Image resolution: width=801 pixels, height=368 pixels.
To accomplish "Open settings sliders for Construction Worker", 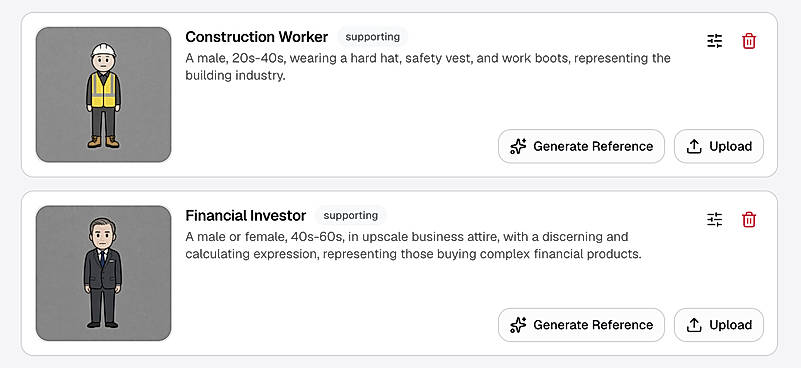I will [x=715, y=41].
